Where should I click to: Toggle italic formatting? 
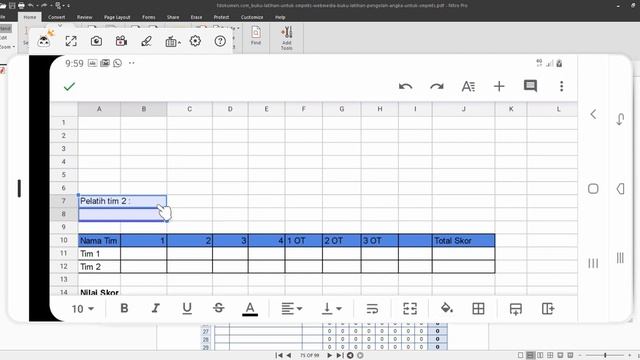pos(156,308)
